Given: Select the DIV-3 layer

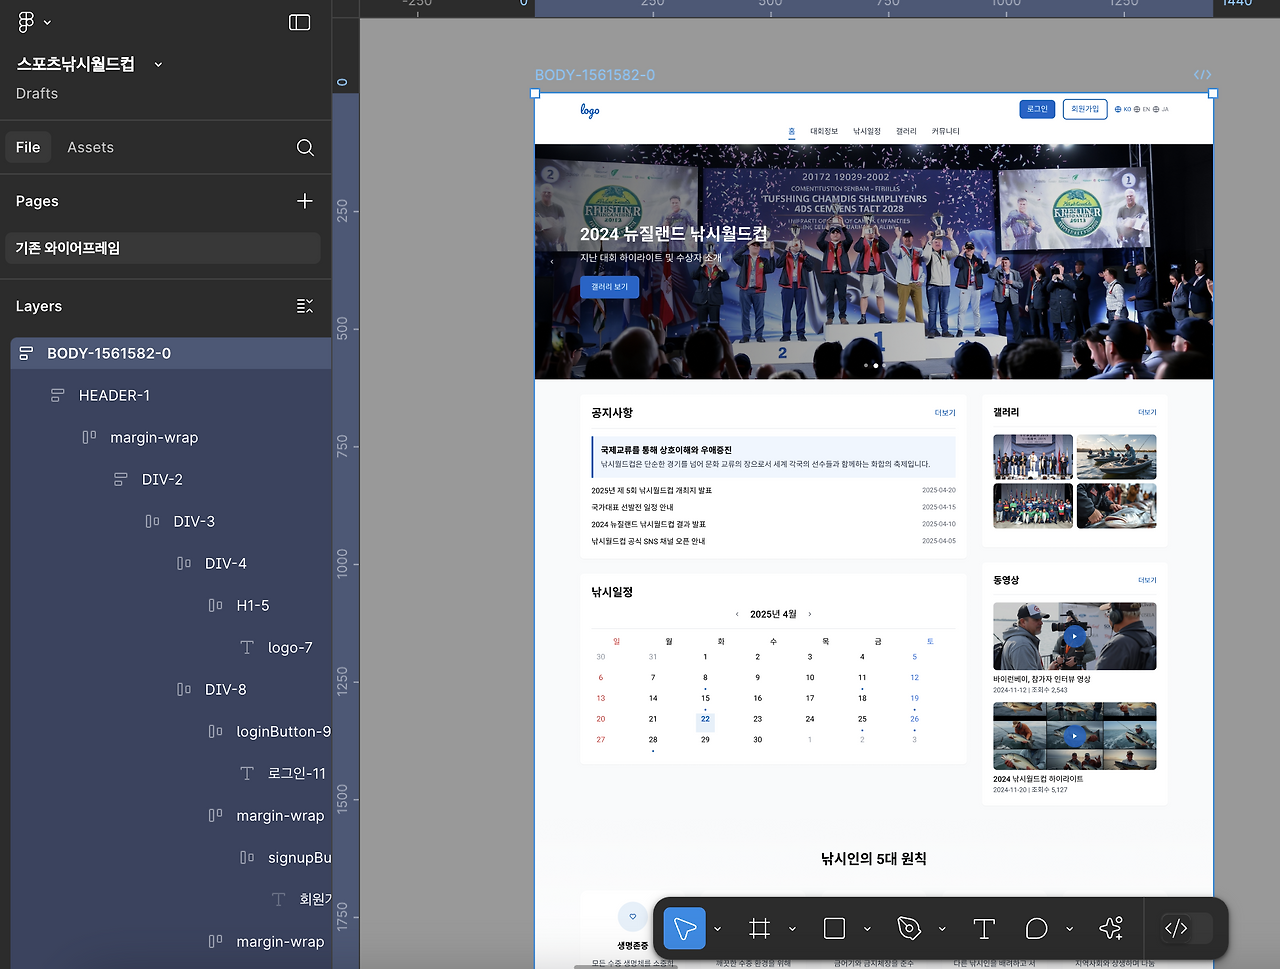Looking at the screenshot, I should coord(194,521).
